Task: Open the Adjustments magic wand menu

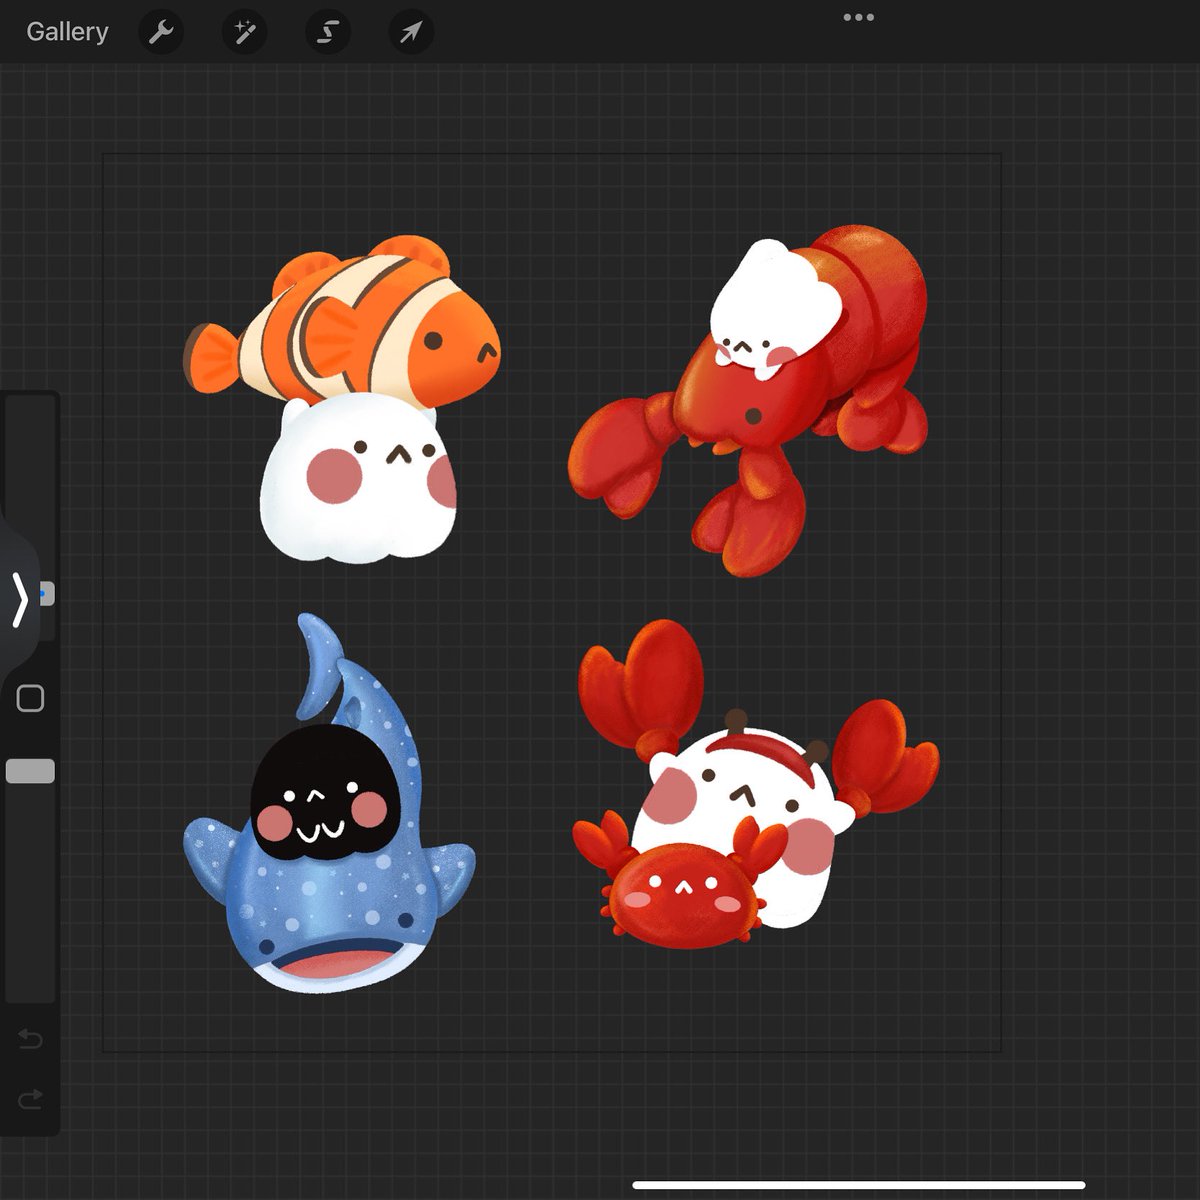Action: point(244,33)
